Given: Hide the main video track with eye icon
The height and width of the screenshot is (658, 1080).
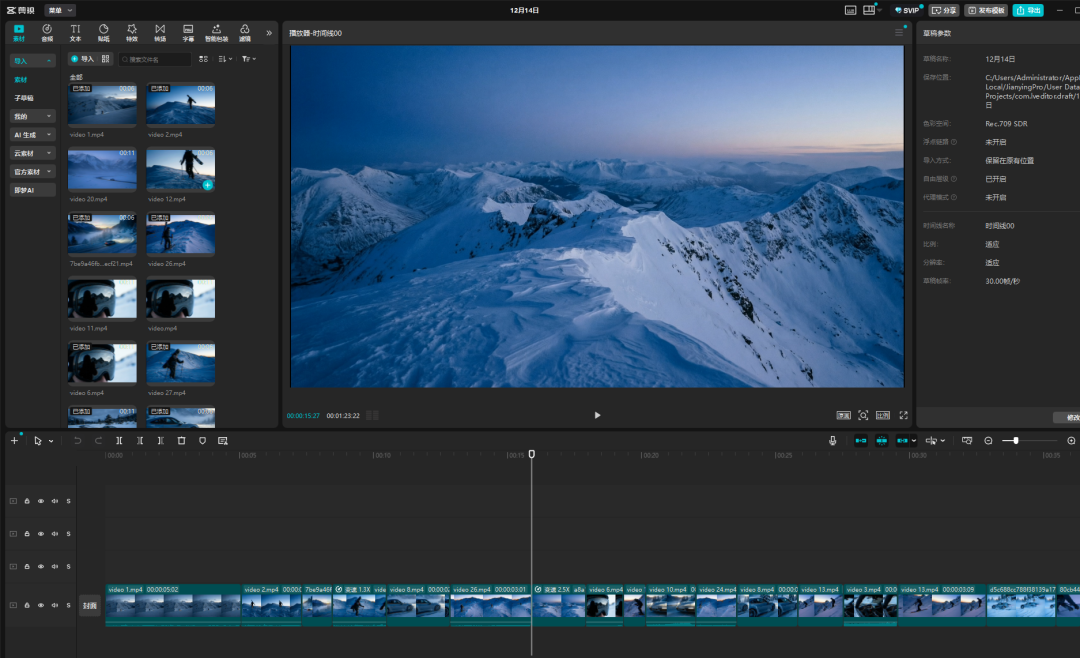Looking at the screenshot, I should point(41,605).
